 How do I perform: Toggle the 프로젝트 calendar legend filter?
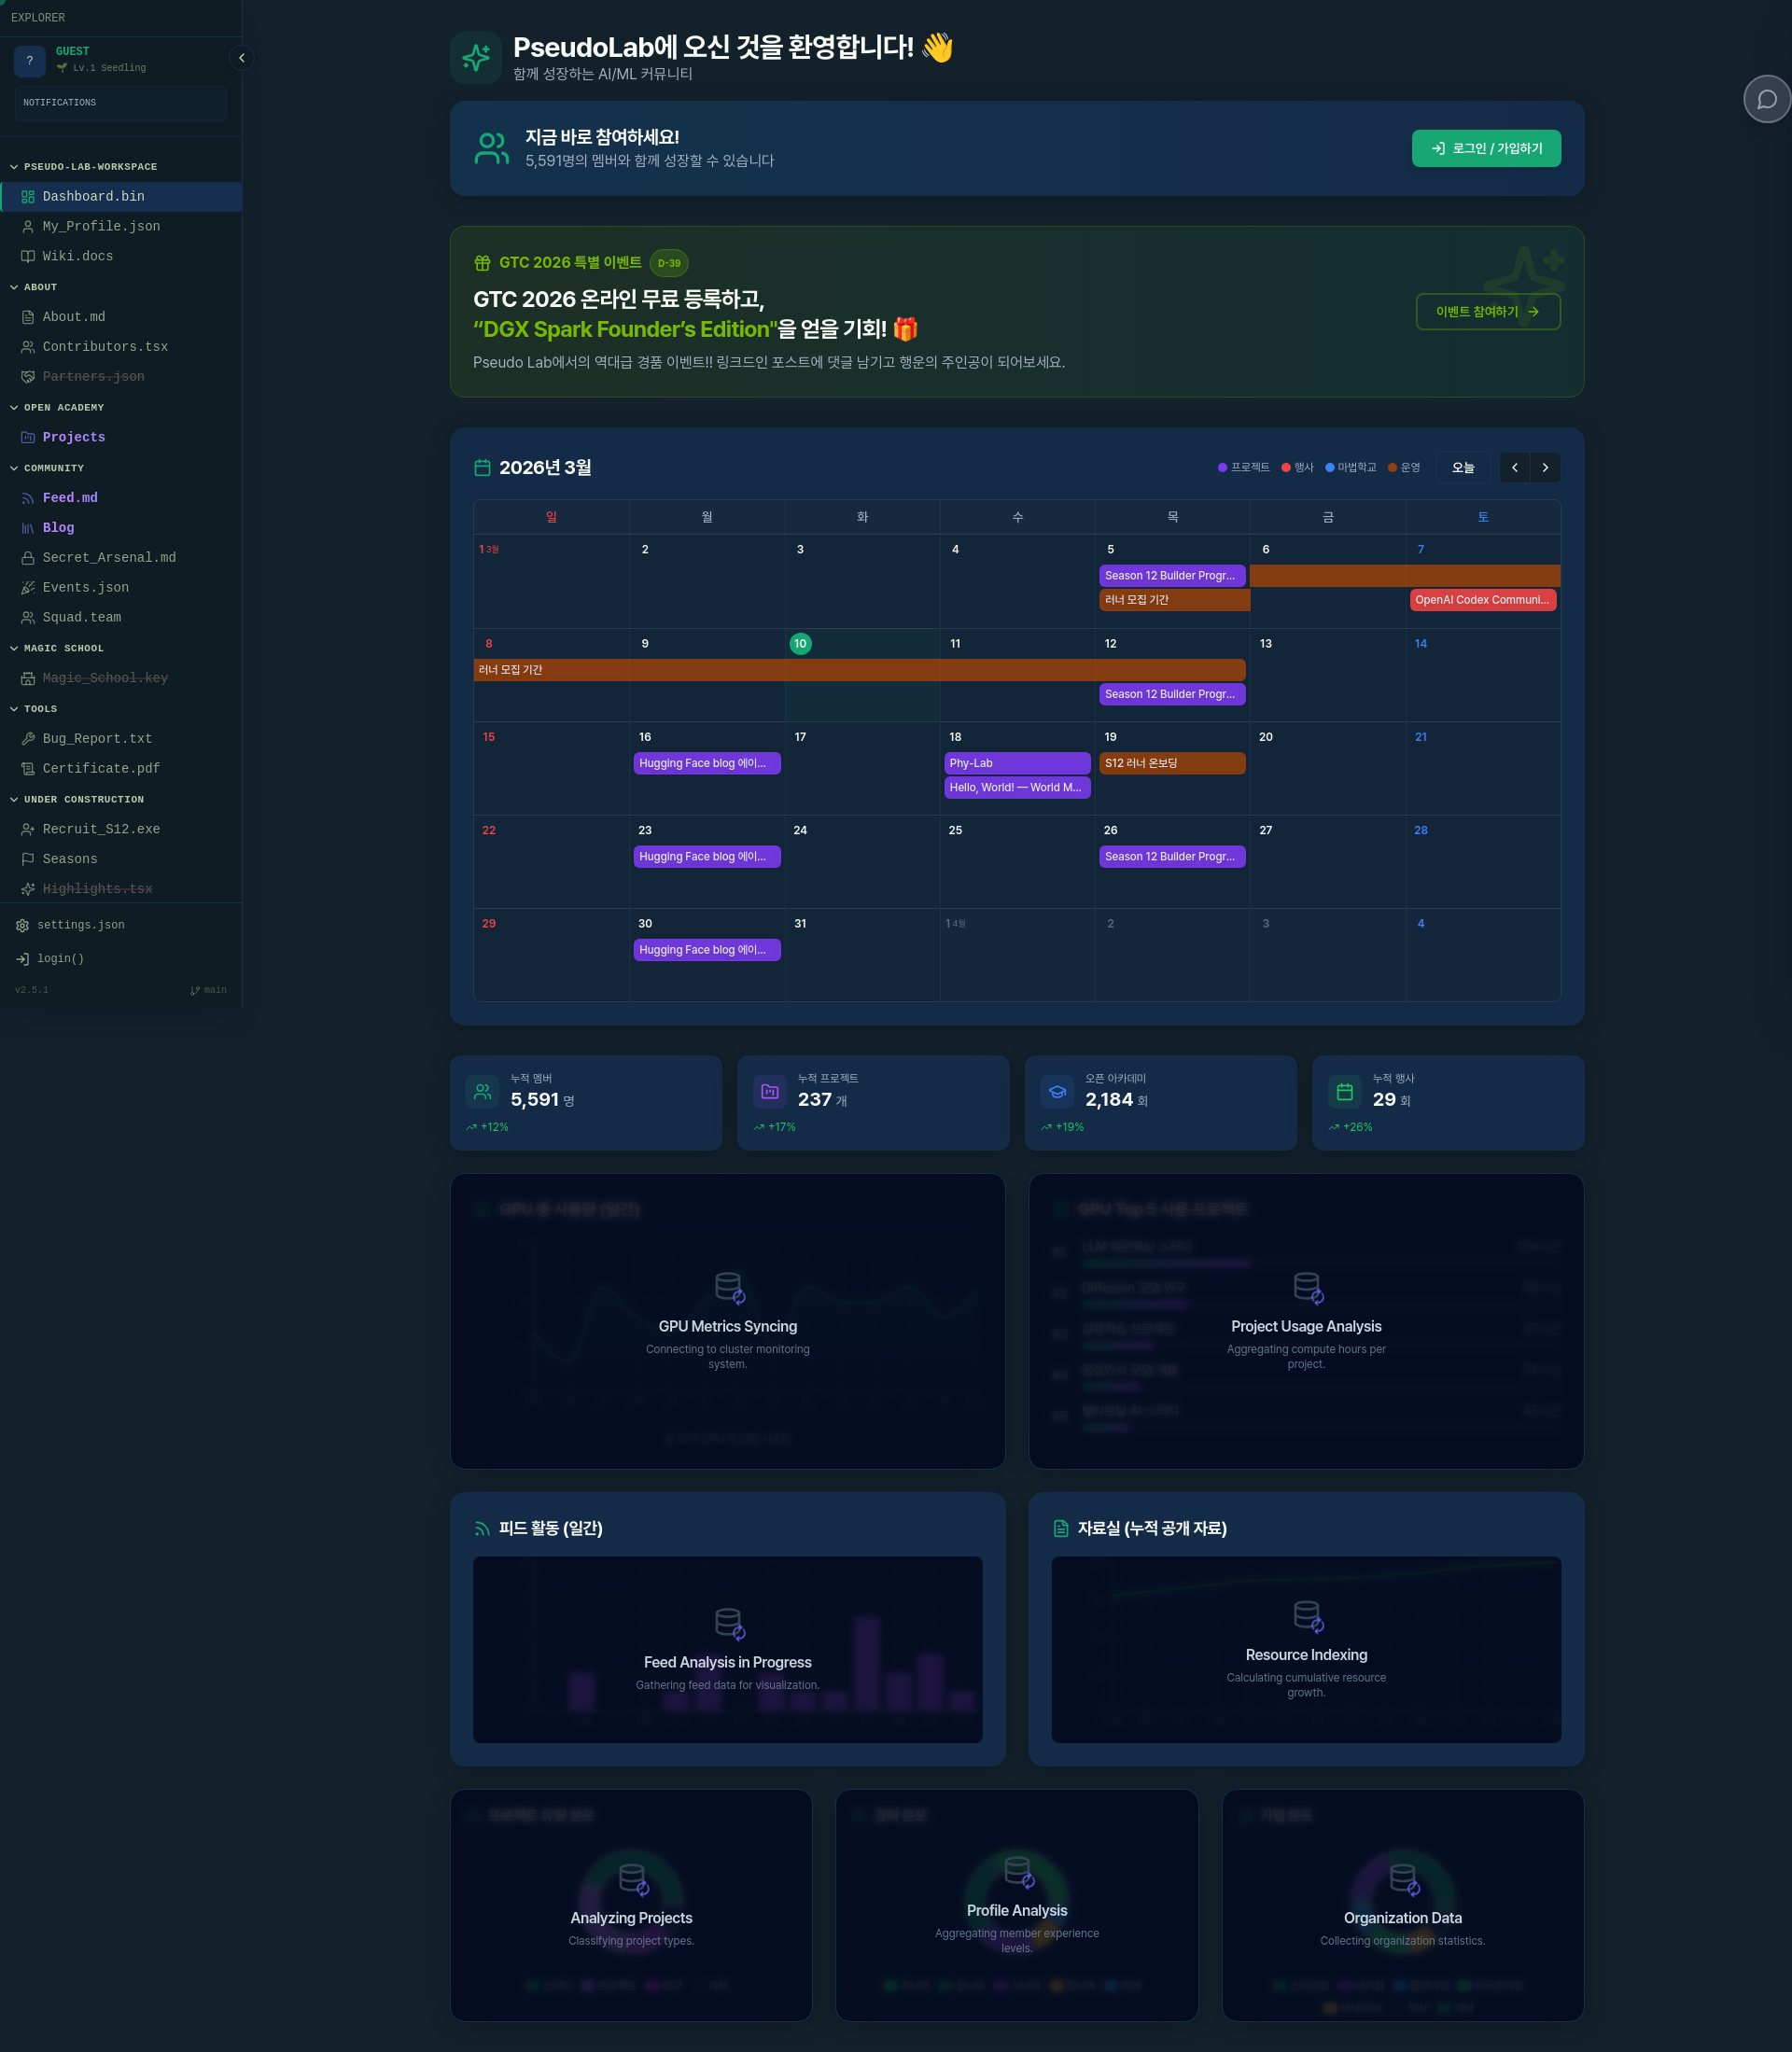(x=1243, y=467)
